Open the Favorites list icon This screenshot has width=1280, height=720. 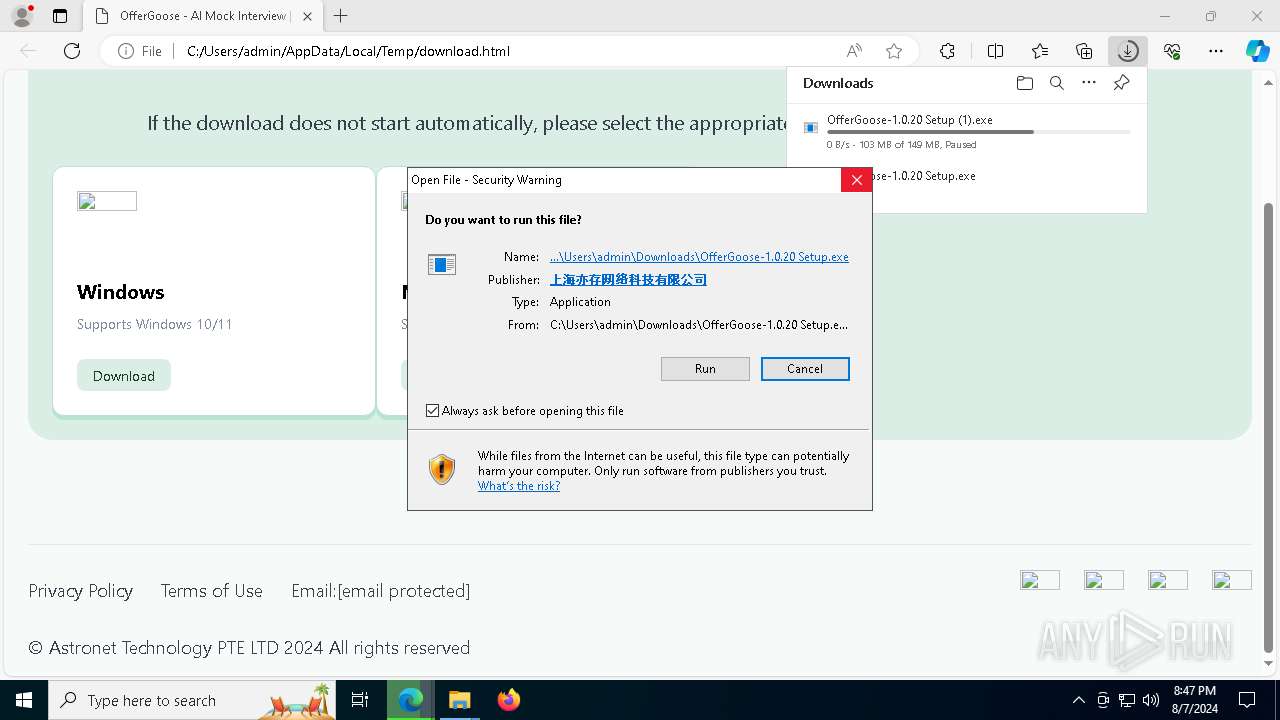[x=1040, y=51]
